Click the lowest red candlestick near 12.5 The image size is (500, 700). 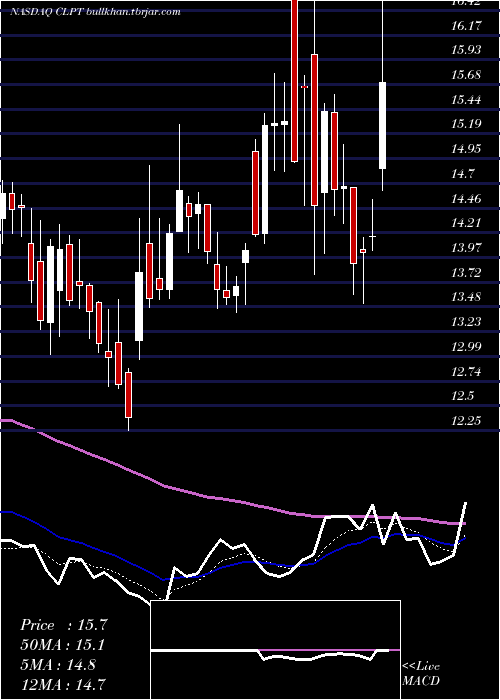[129, 395]
